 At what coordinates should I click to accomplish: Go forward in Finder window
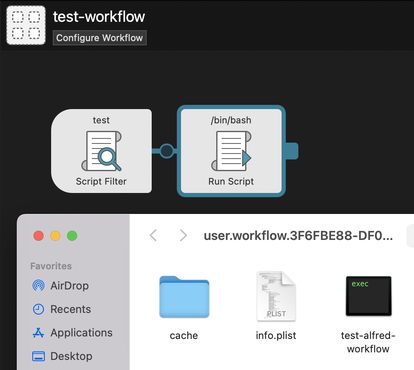coord(183,235)
